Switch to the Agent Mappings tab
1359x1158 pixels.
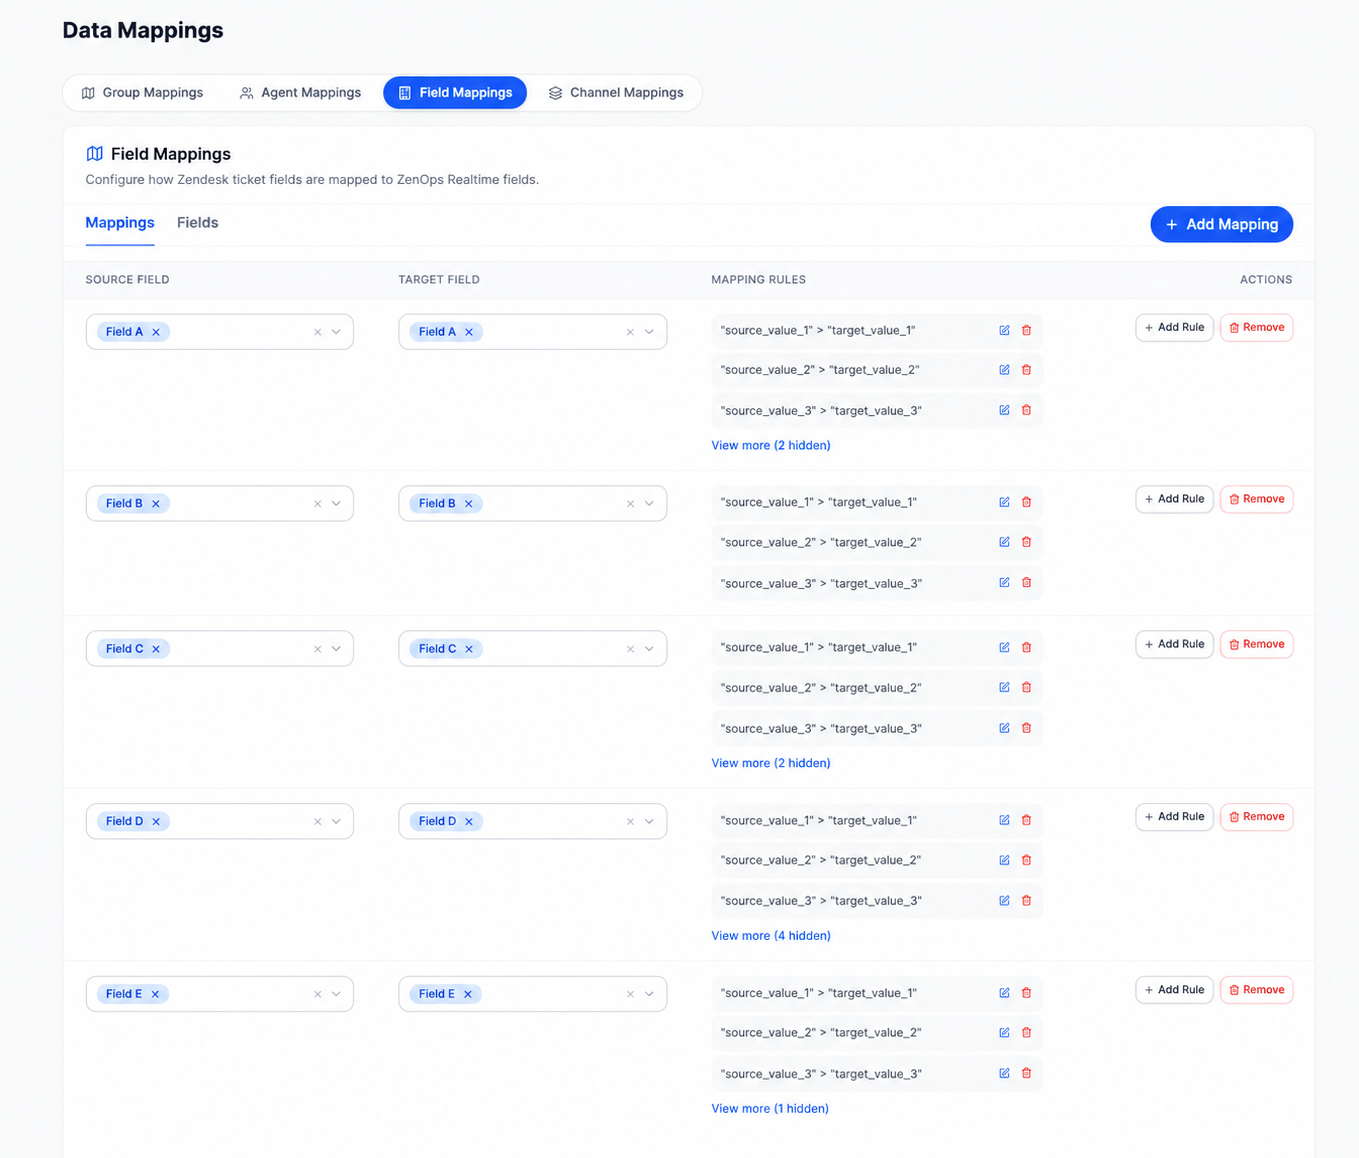(x=300, y=93)
